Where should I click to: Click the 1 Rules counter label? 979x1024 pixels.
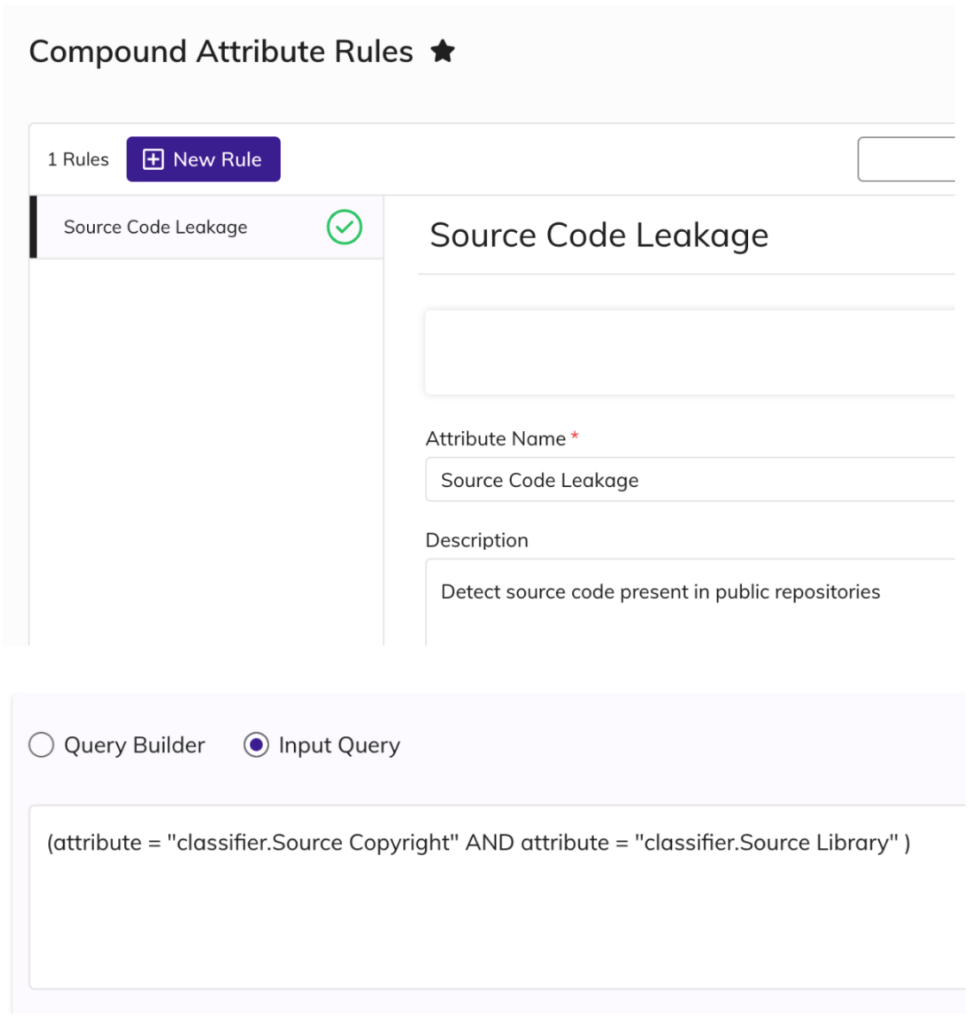[77, 158]
